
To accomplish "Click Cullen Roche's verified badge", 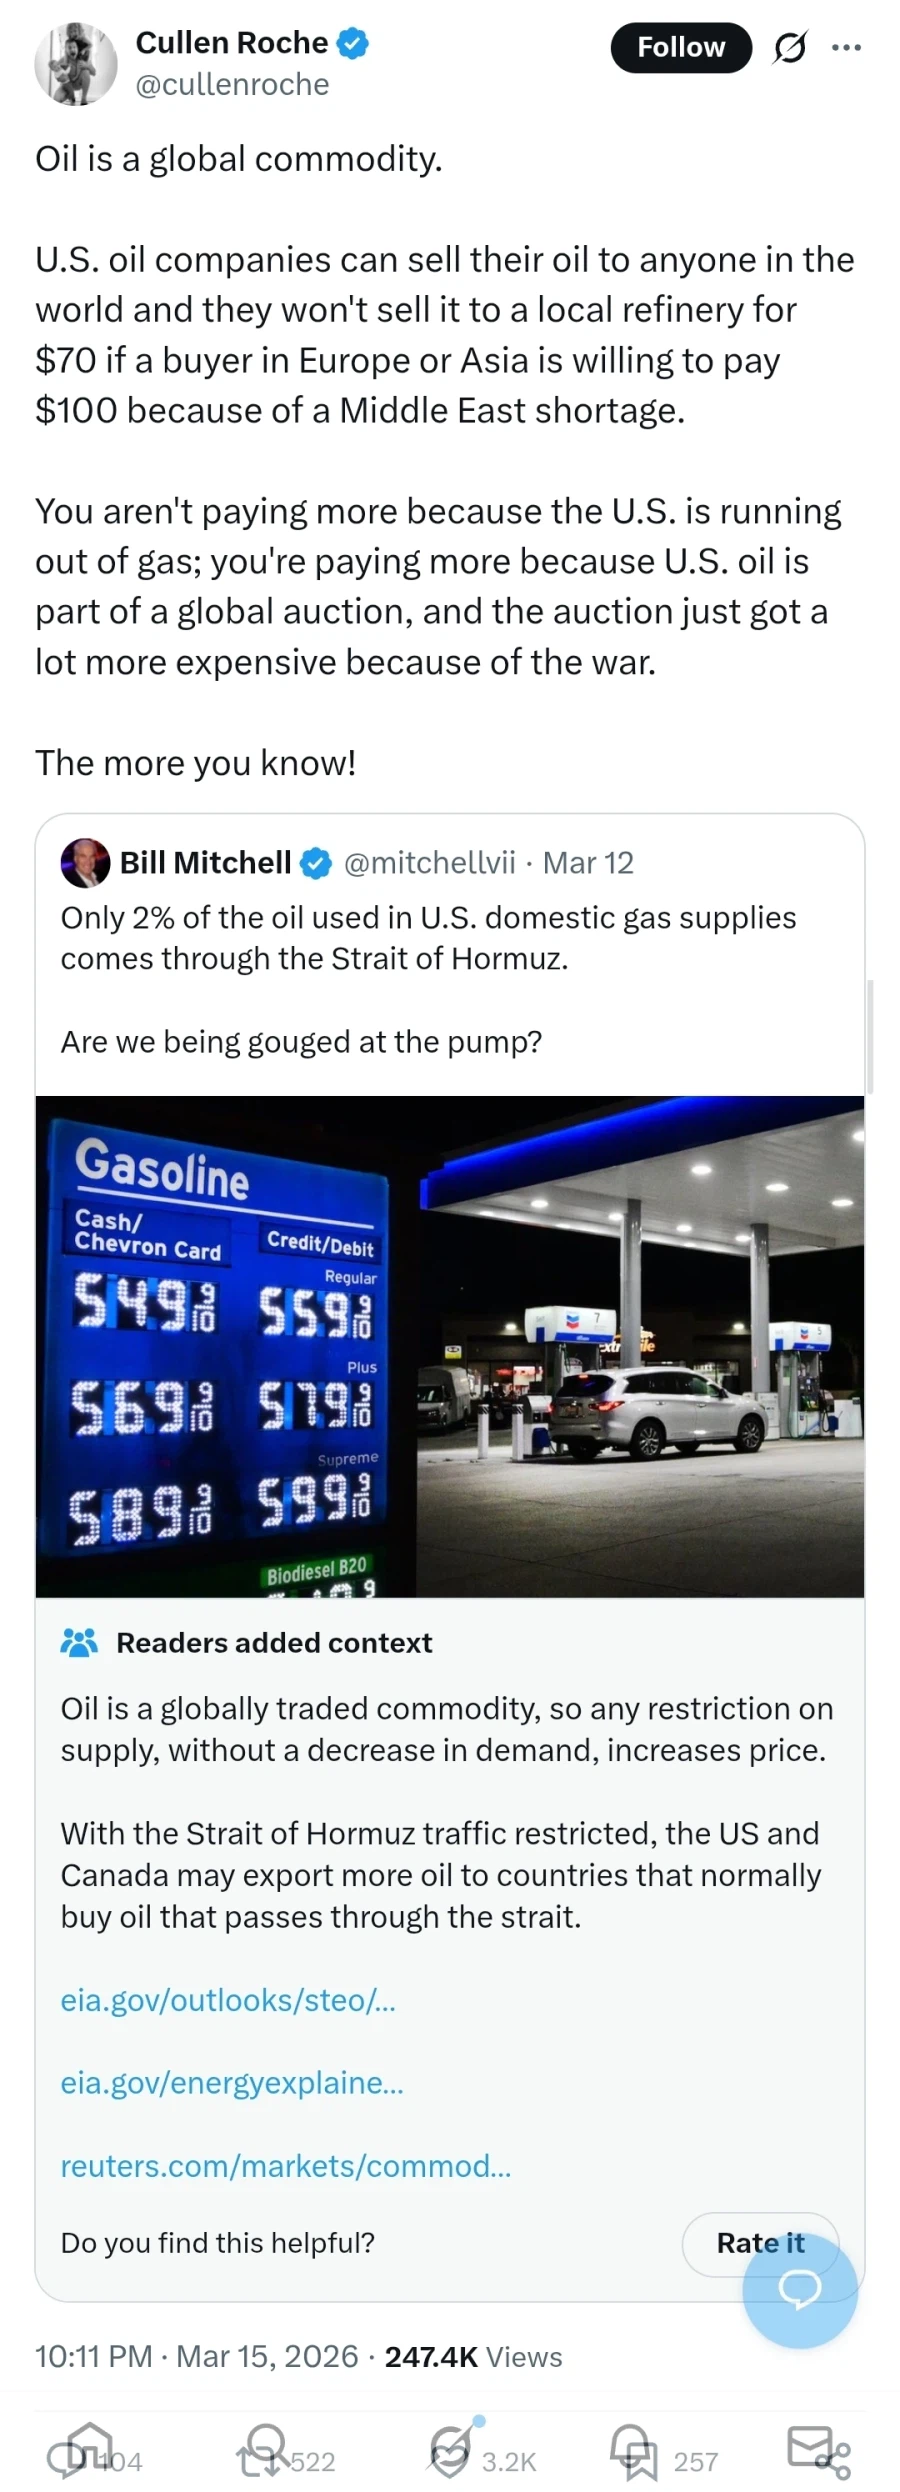I will pos(353,43).
